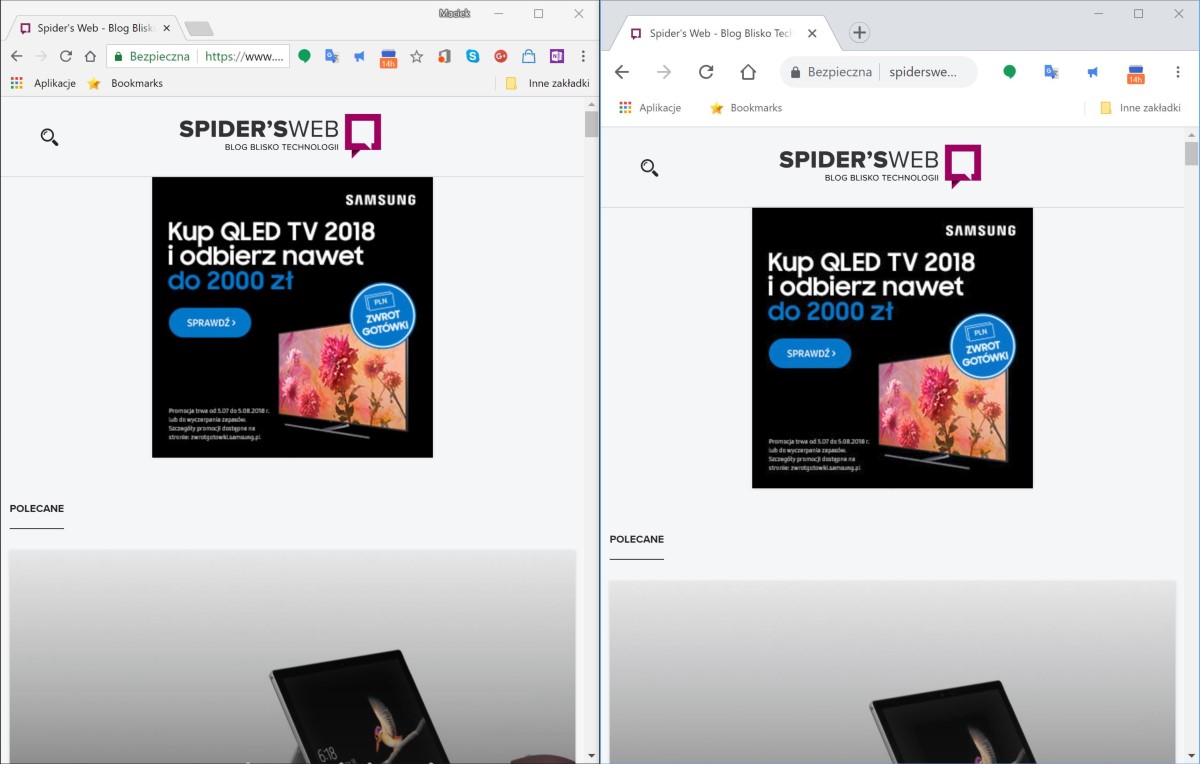Open the site search in the left window

[49, 137]
